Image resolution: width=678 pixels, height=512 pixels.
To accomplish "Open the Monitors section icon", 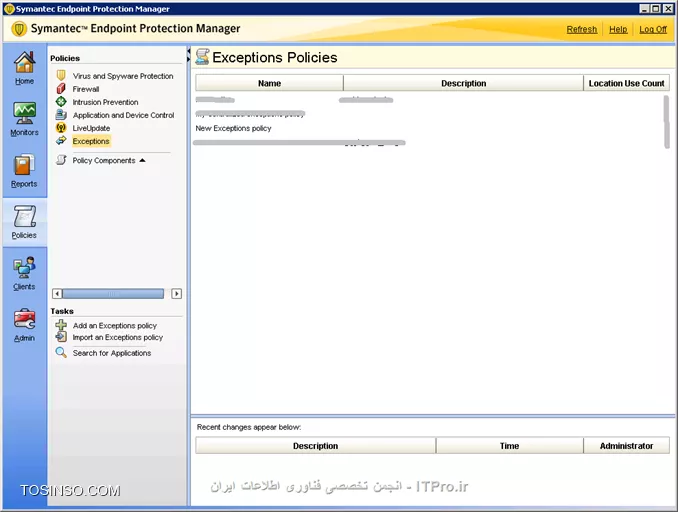I will [x=24, y=113].
